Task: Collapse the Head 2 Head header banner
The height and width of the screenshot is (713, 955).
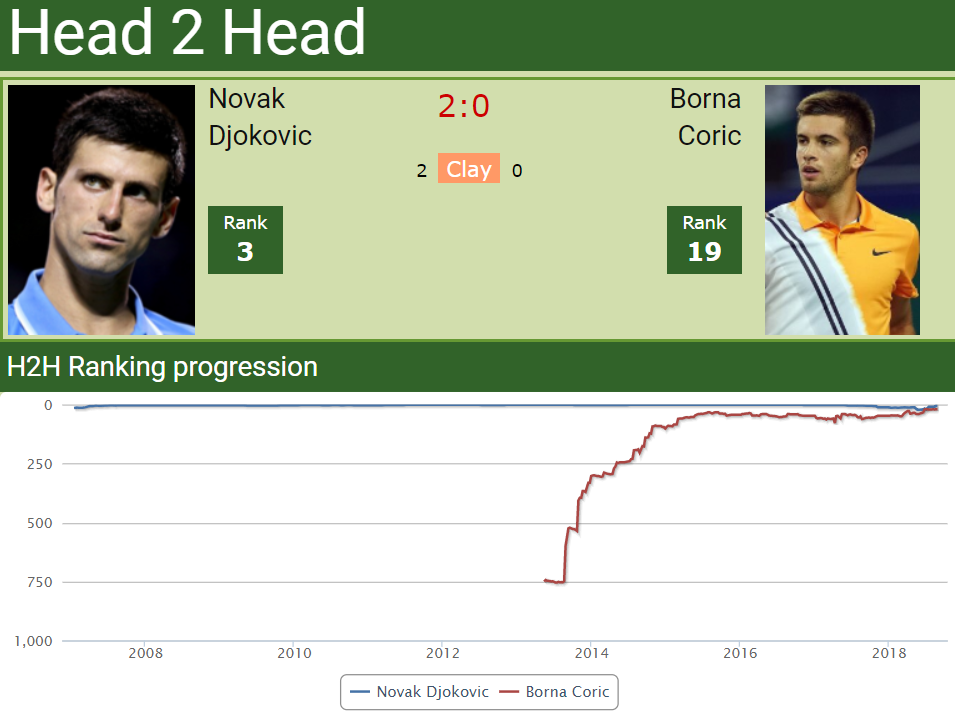Action: [187, 34]
